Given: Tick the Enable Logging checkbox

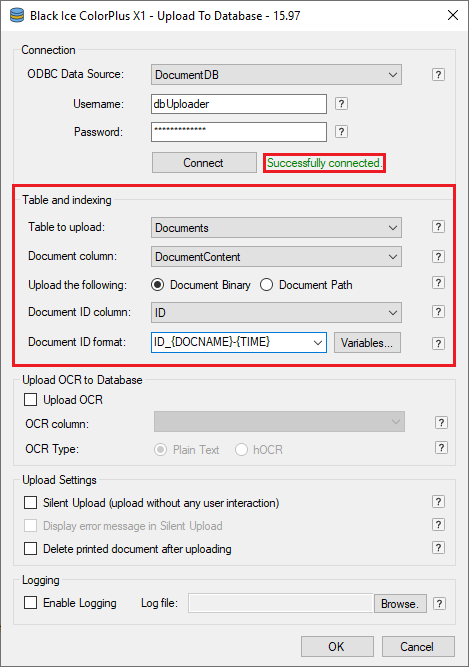Looking at the screenshot, I should (31, 603).
